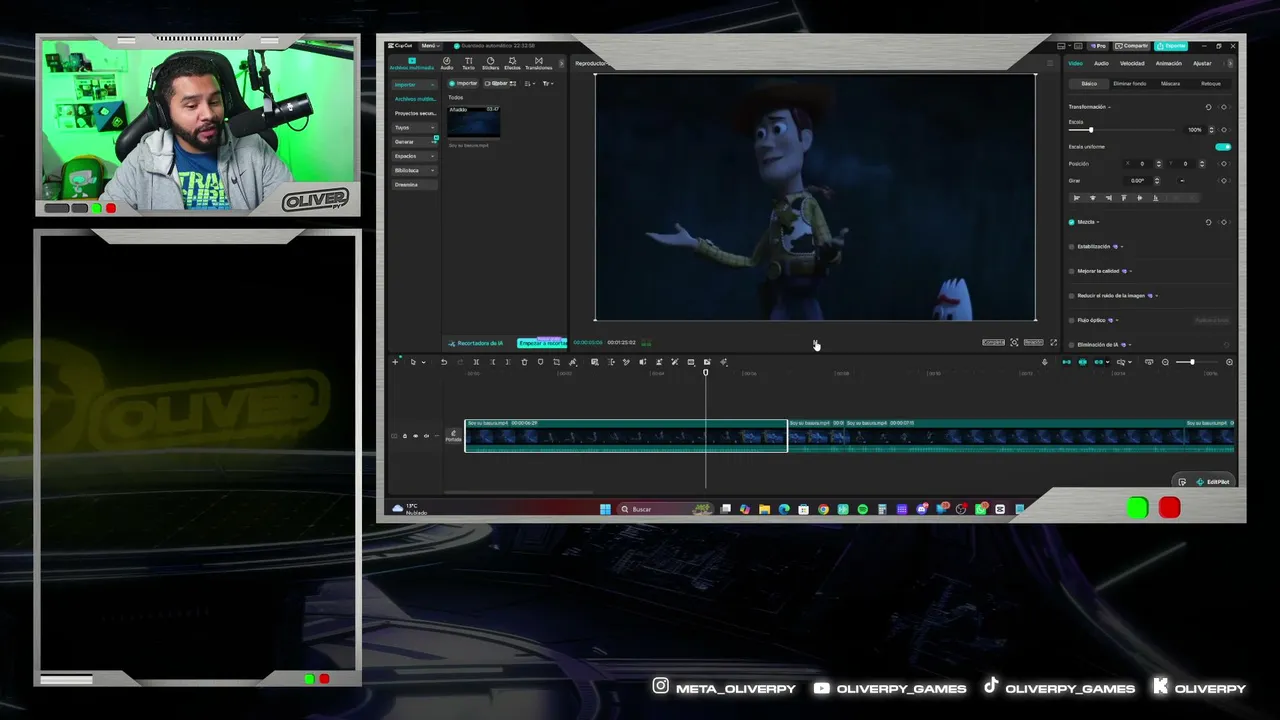Screen dimensions: 1280x720
Task: Click the Escala percentage value field
Action: click(x=1194, y=130)
